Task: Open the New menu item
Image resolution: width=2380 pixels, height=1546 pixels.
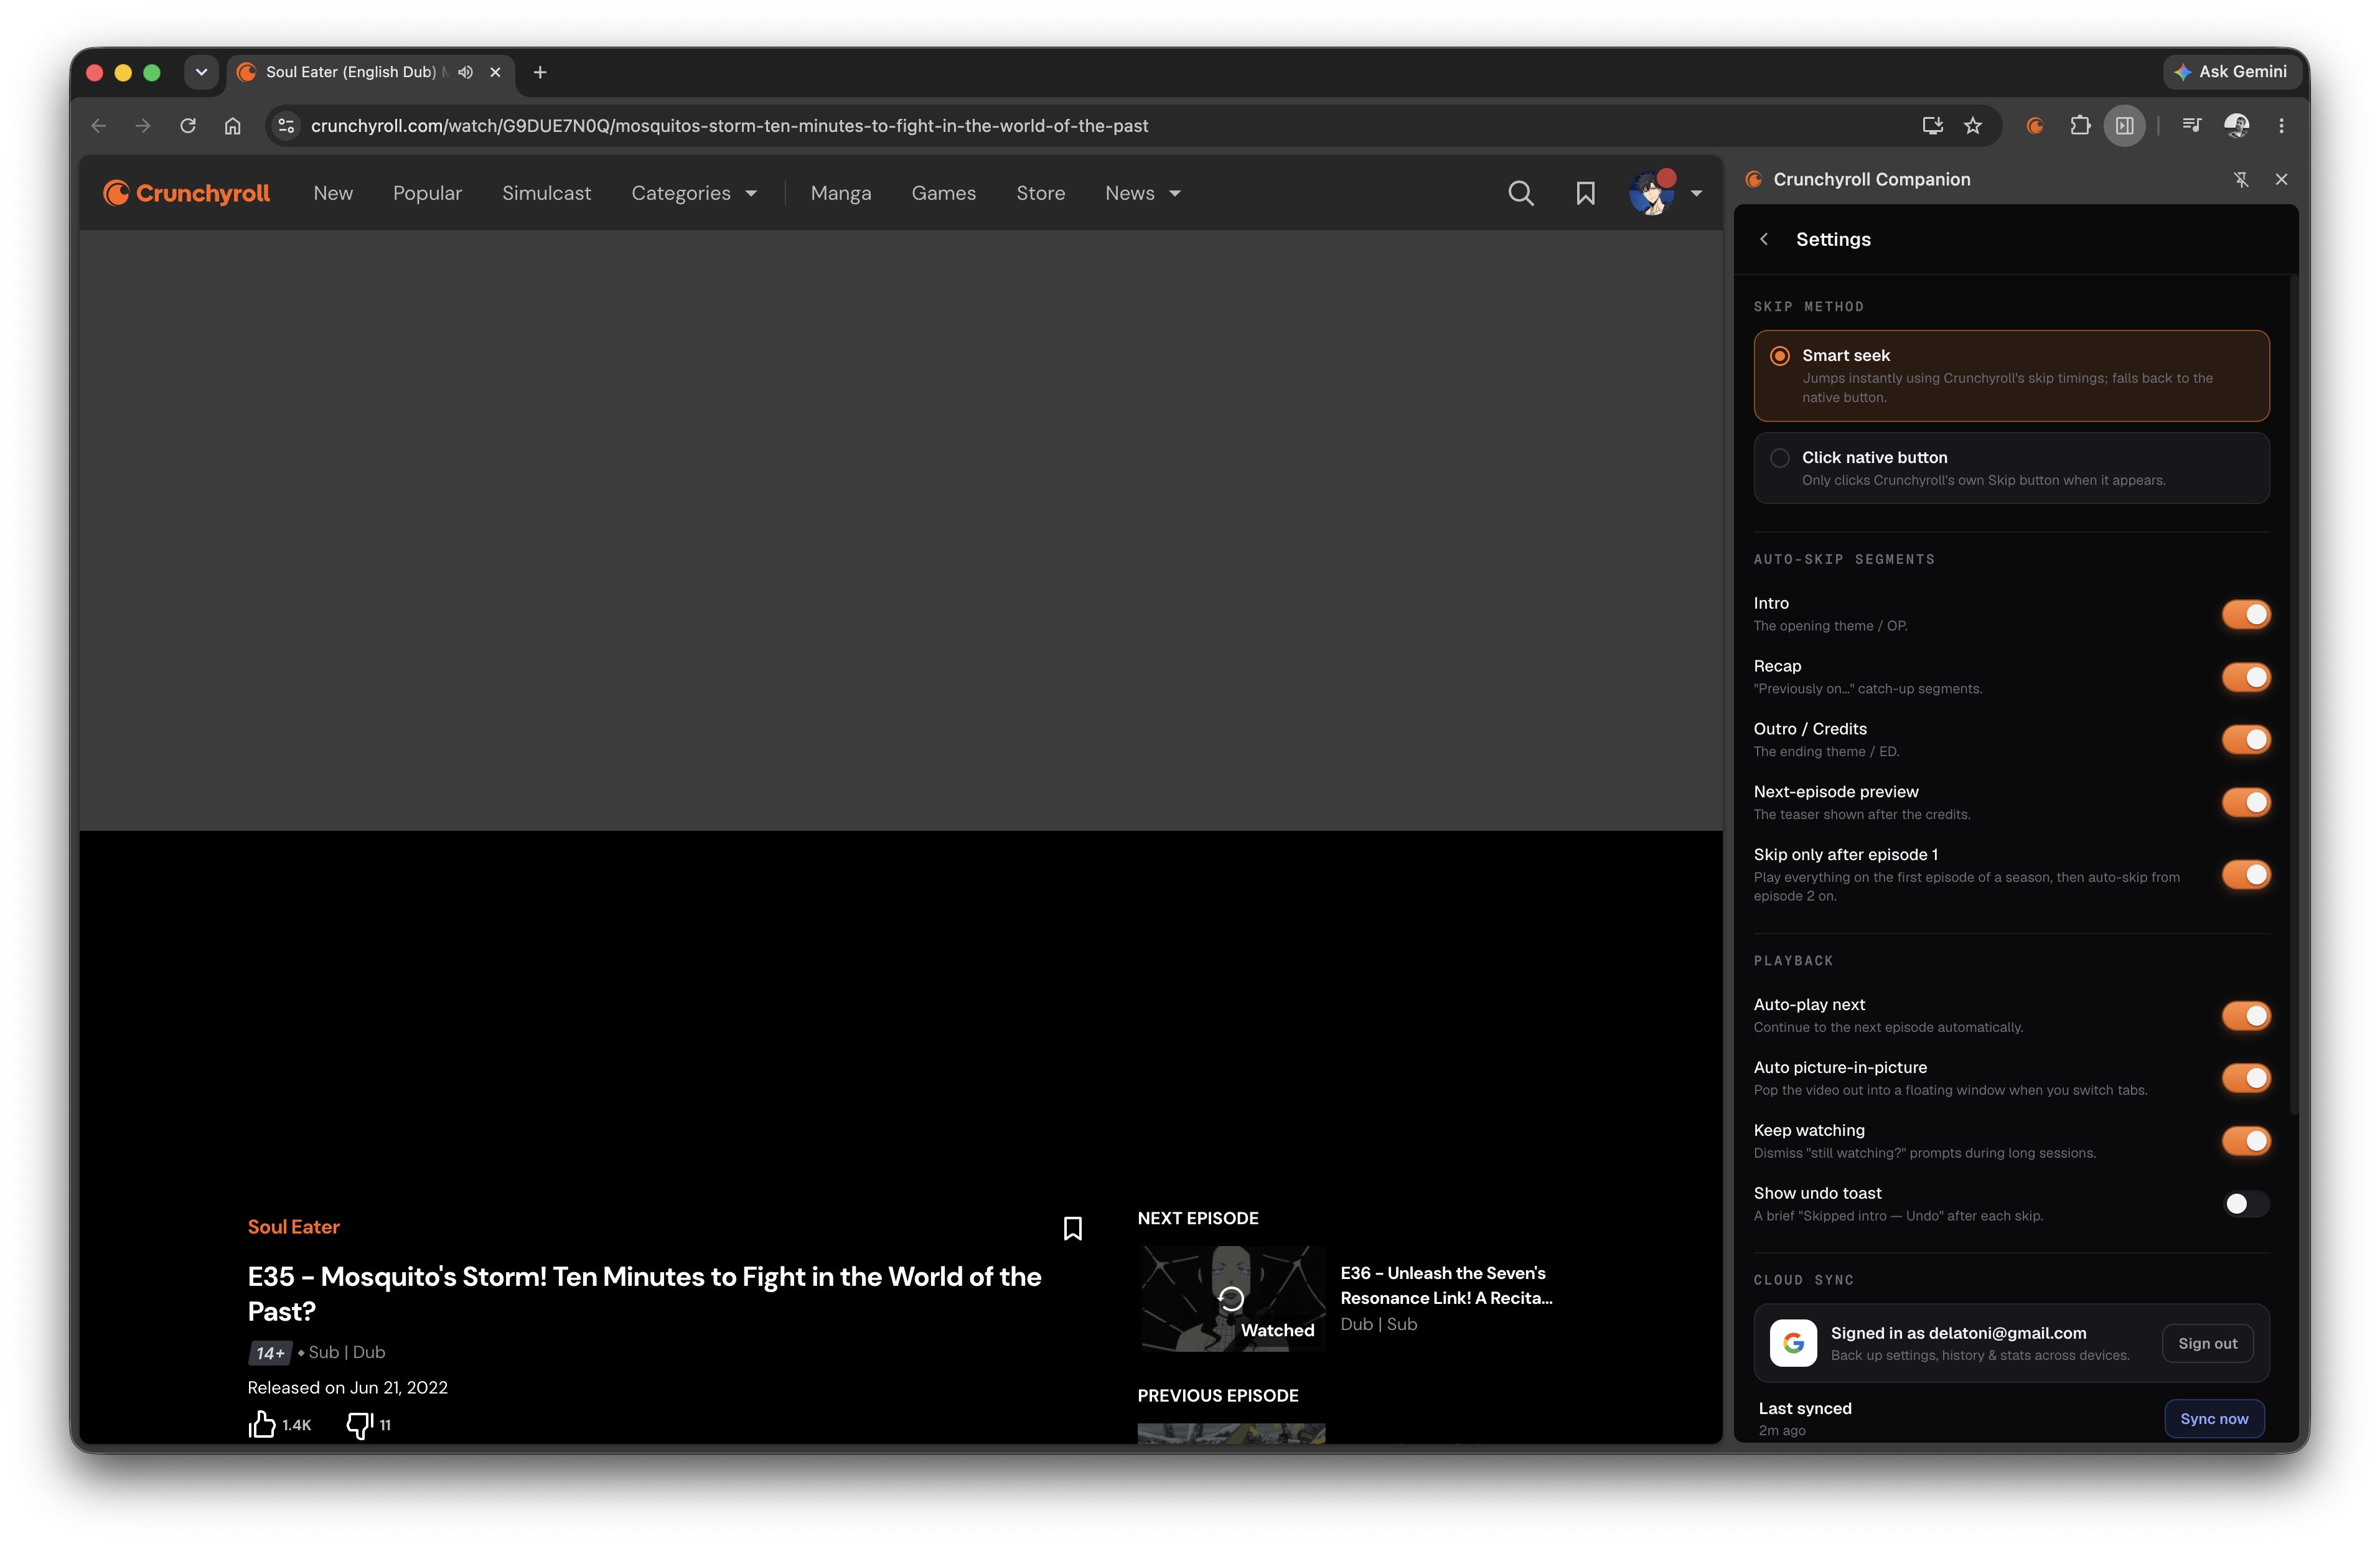Action: click(x=333, y=193)
